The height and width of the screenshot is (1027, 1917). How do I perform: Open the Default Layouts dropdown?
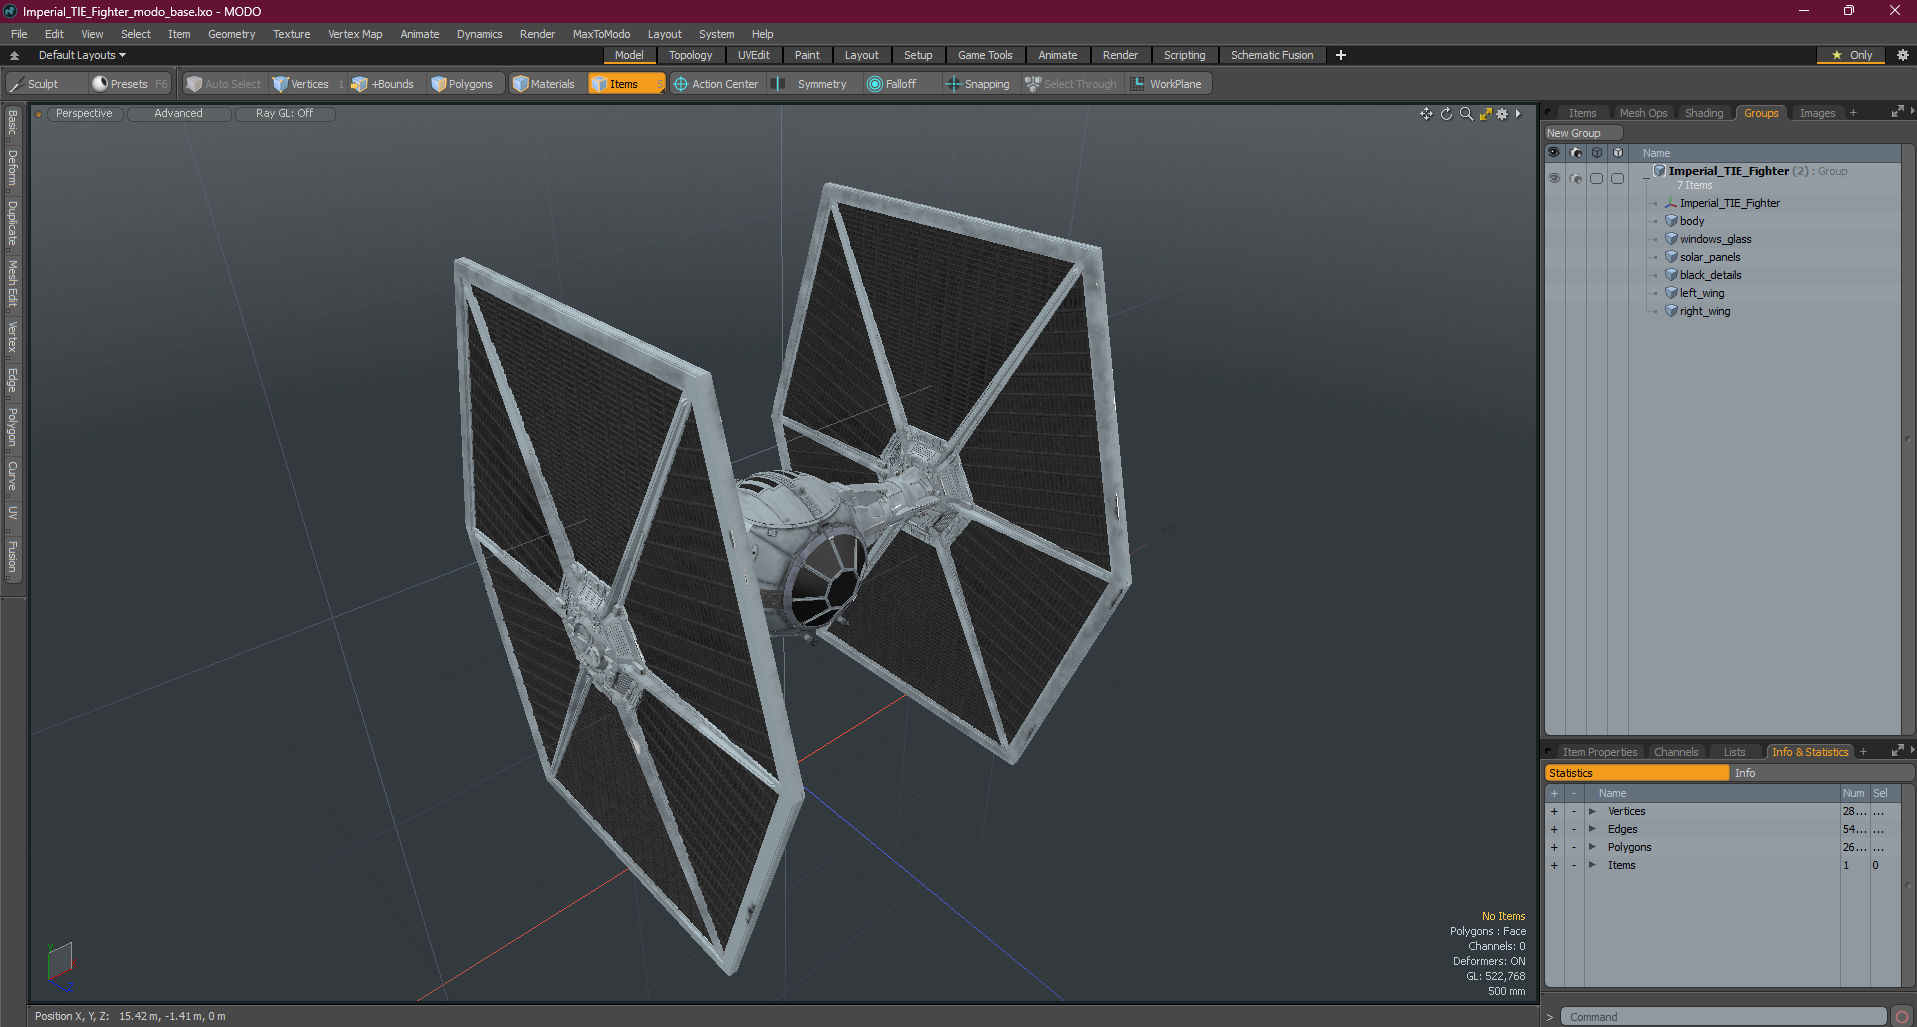pyautogui.click(x=82, y=55)
